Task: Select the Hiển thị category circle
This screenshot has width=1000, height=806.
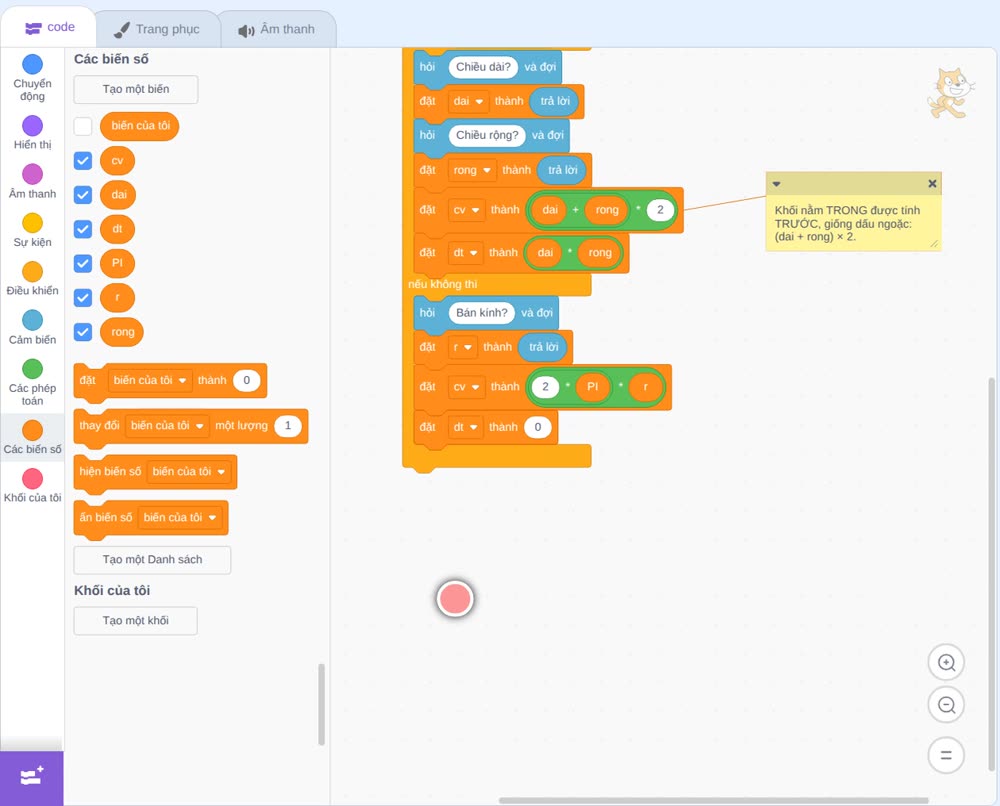Action: pyautogui.click(x=33, y=126)
